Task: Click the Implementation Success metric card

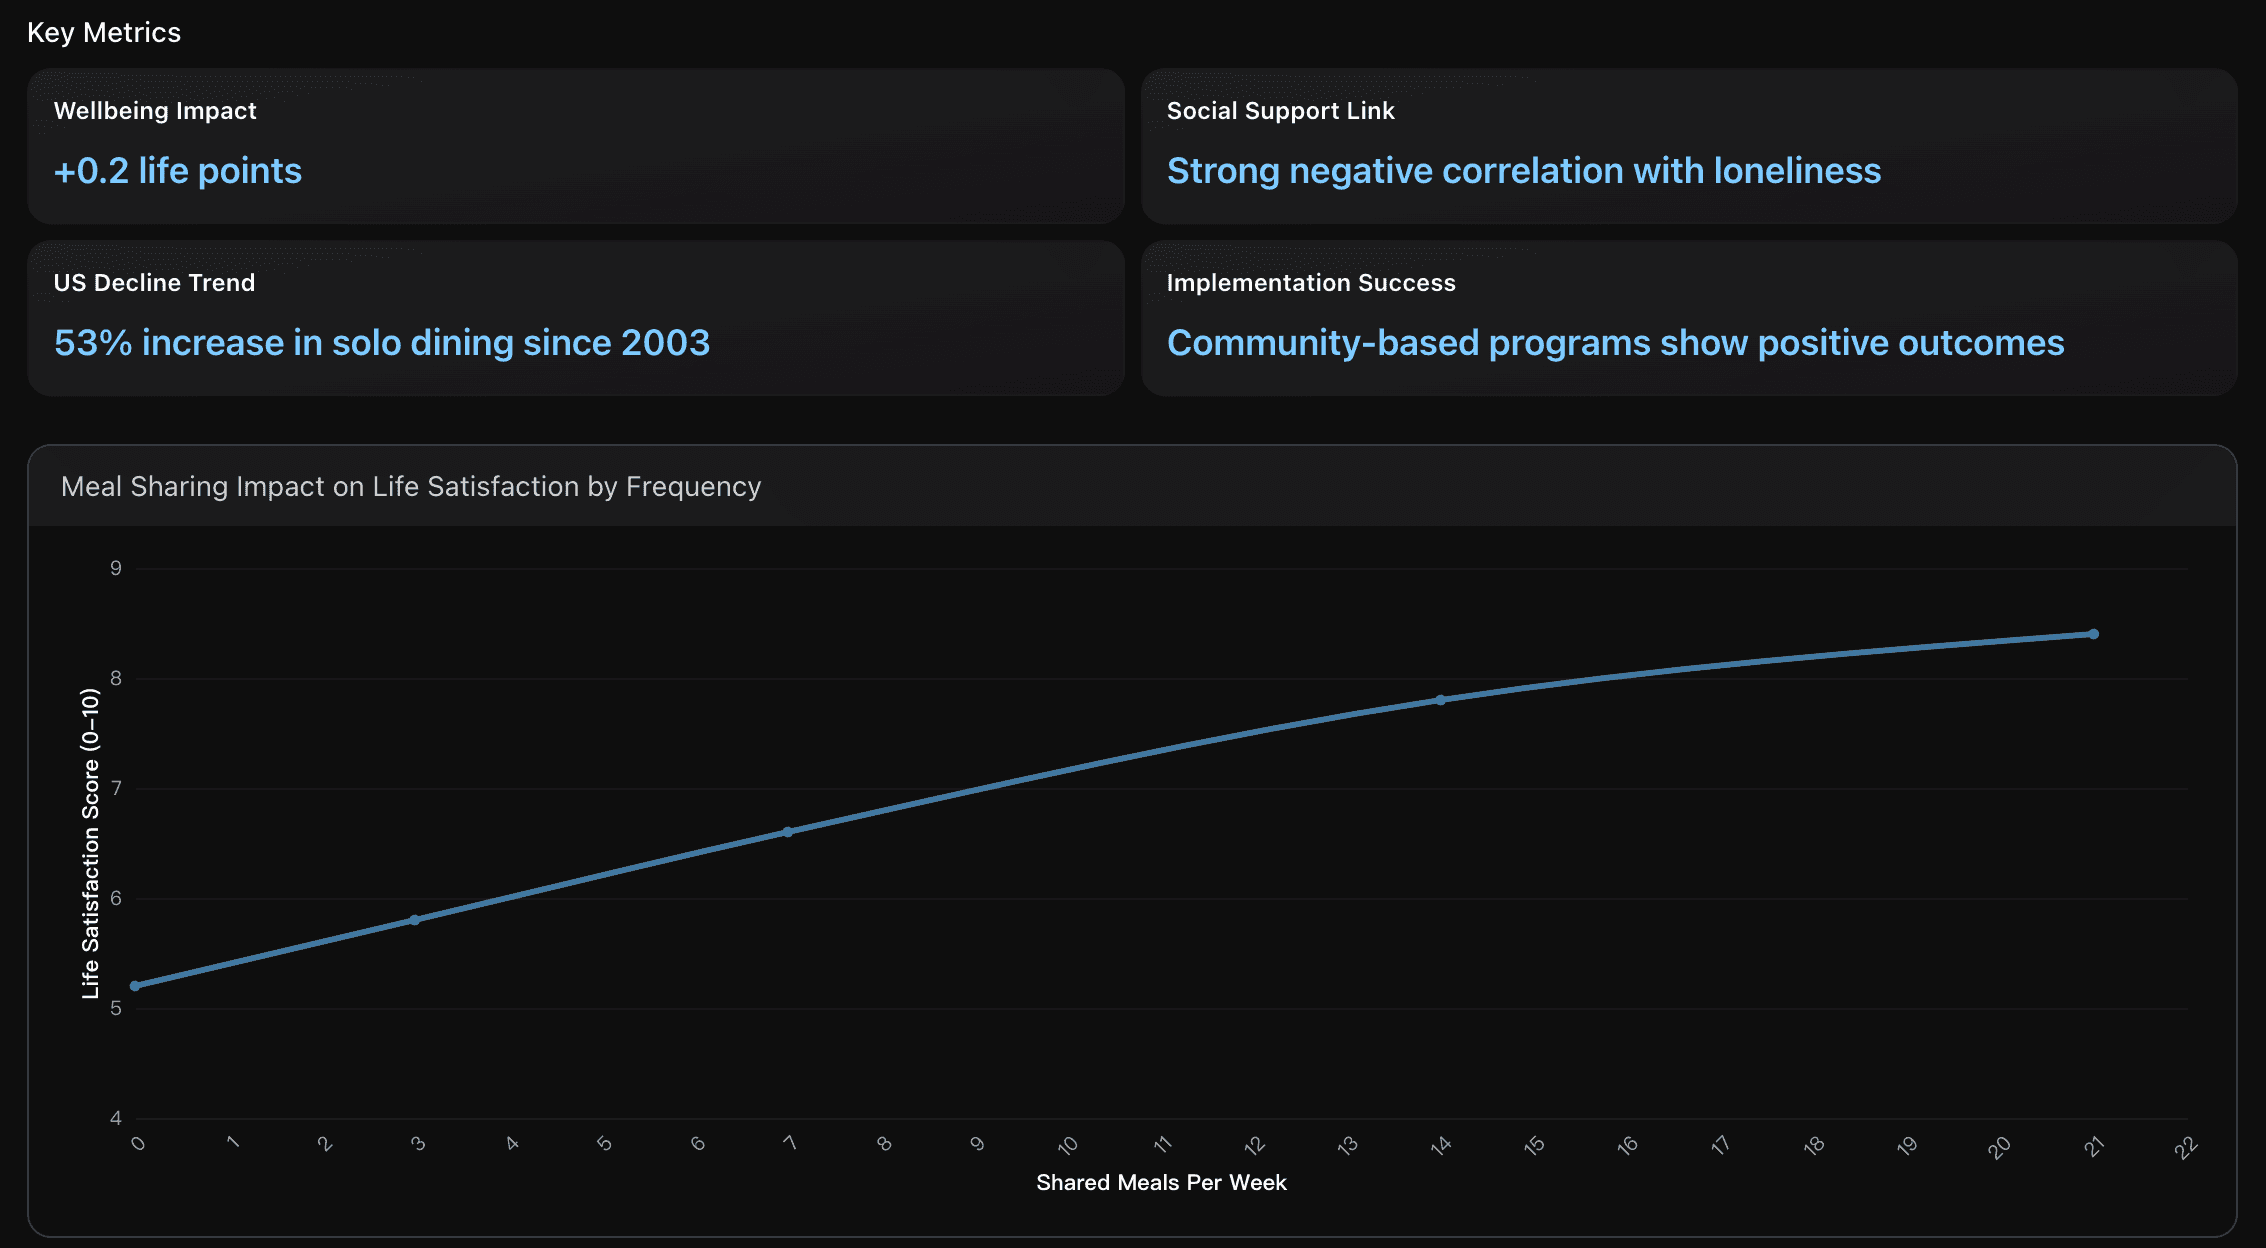Action: pos(1688,318)
